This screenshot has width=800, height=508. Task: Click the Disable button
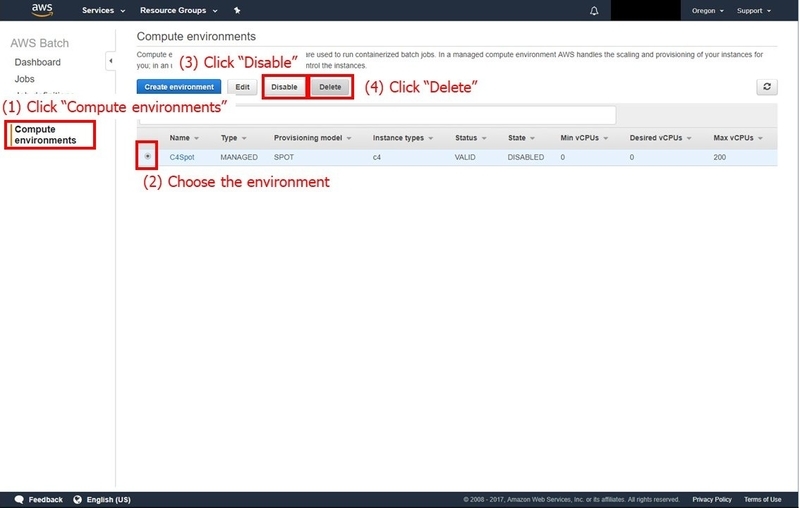(284, 87)
